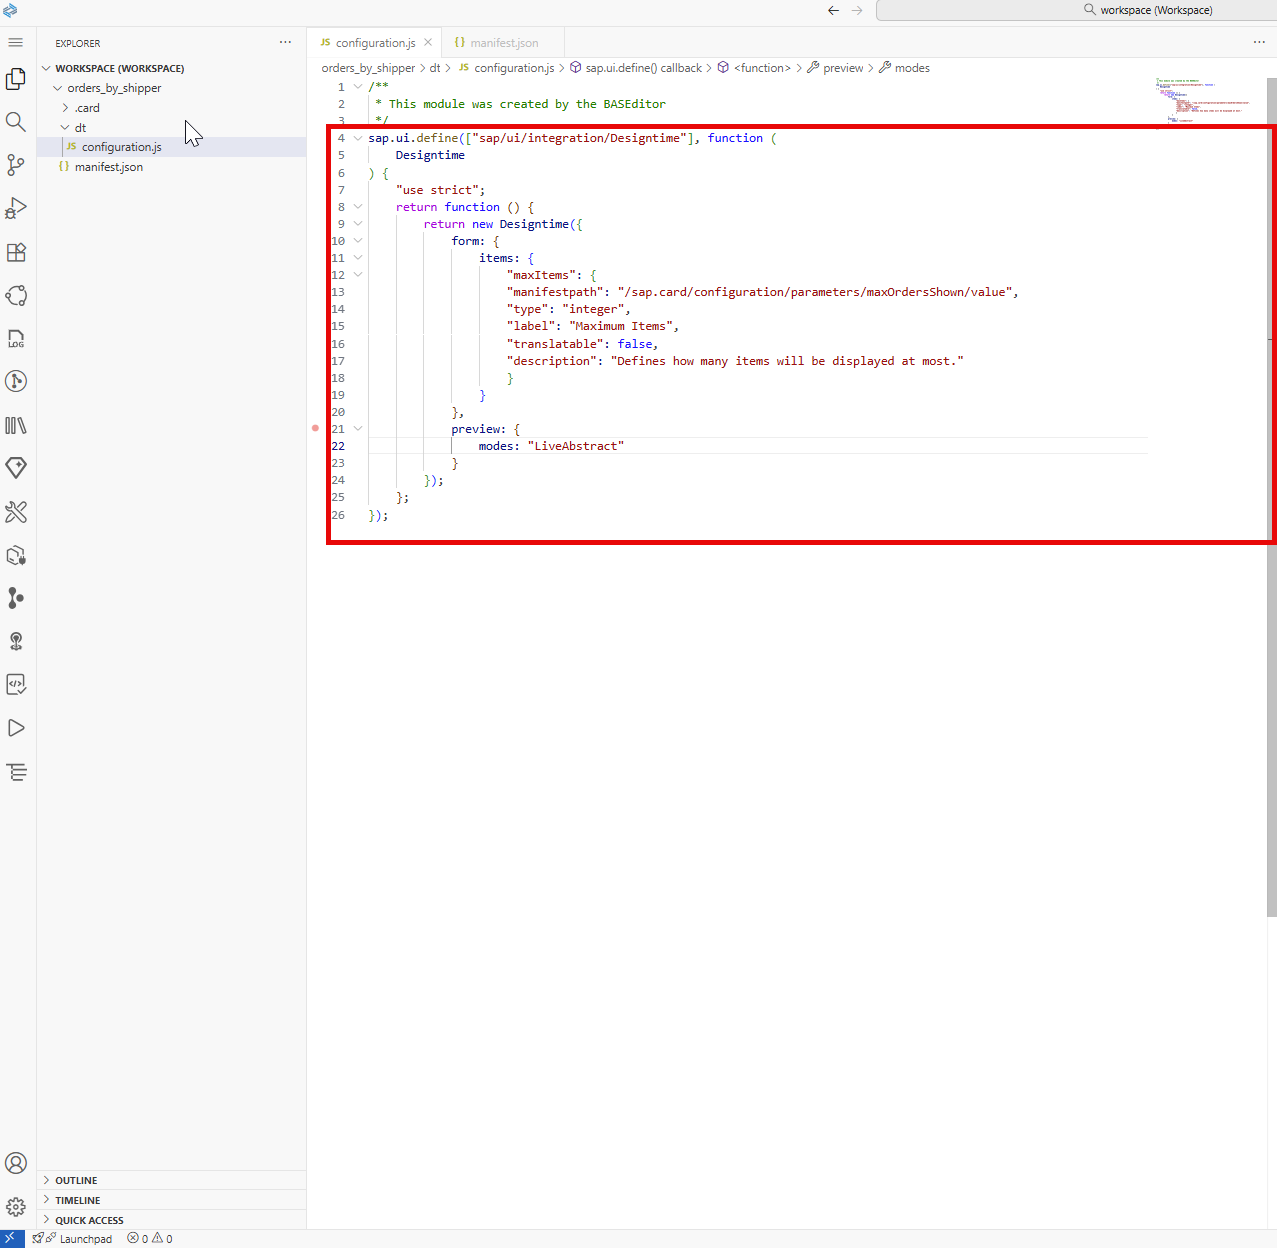
Task: Click the code minimap overview
Action: pyautogui.click(x=1206, y=100)
